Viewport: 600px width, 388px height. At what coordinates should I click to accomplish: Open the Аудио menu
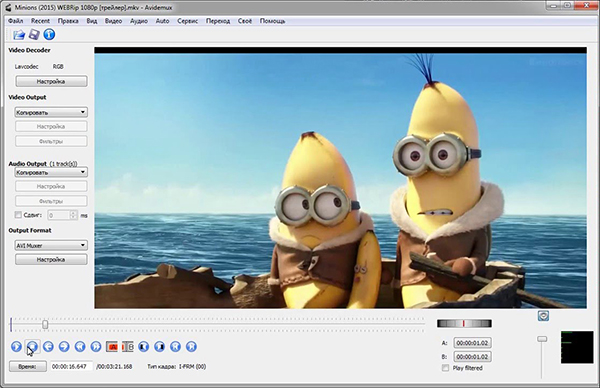139,21
